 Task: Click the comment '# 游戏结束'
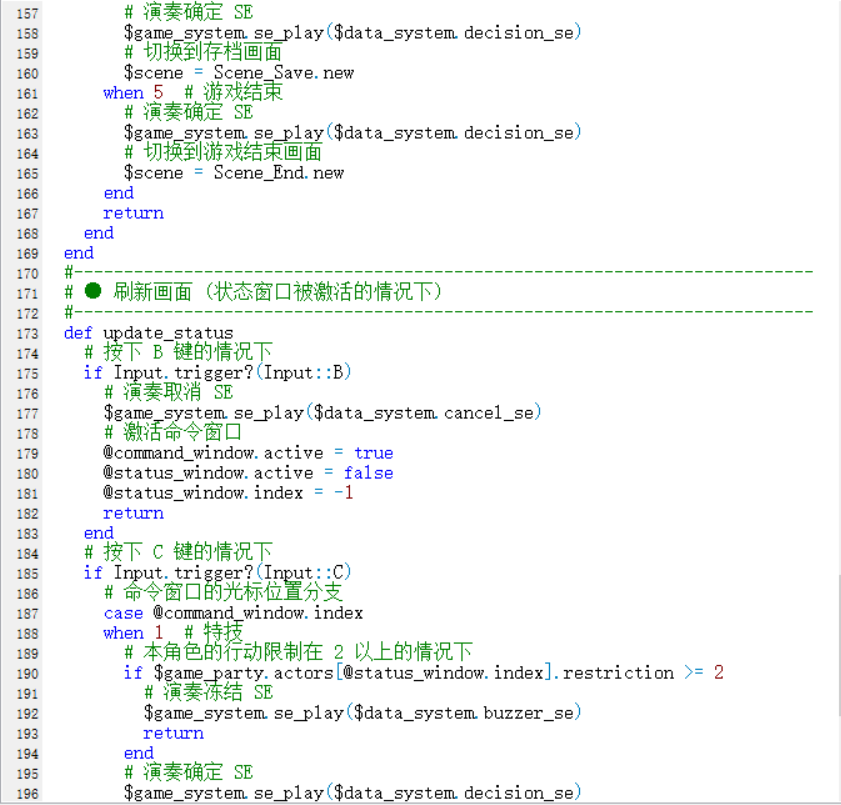233,92
